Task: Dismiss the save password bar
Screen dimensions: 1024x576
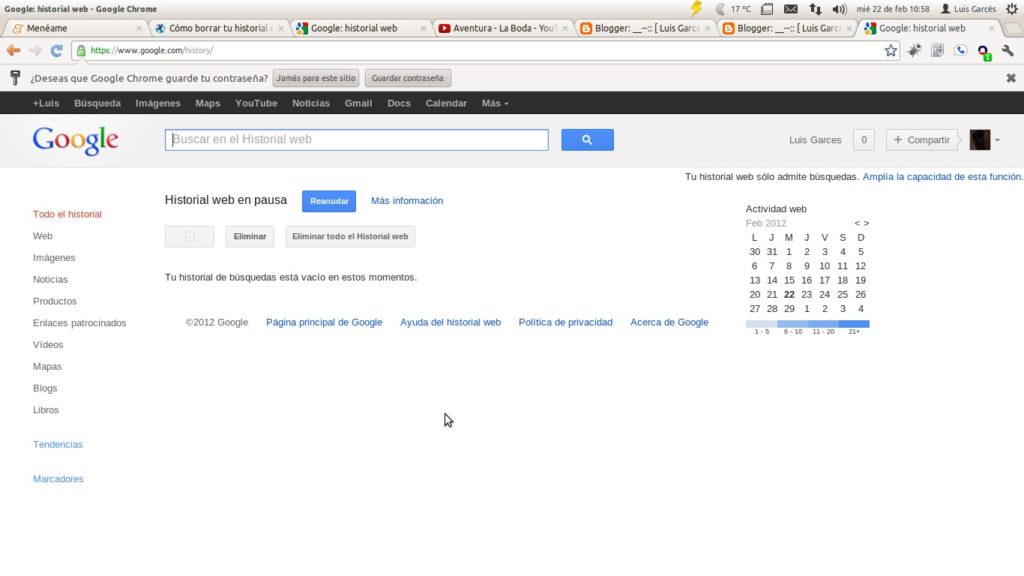Action: 1011,78
